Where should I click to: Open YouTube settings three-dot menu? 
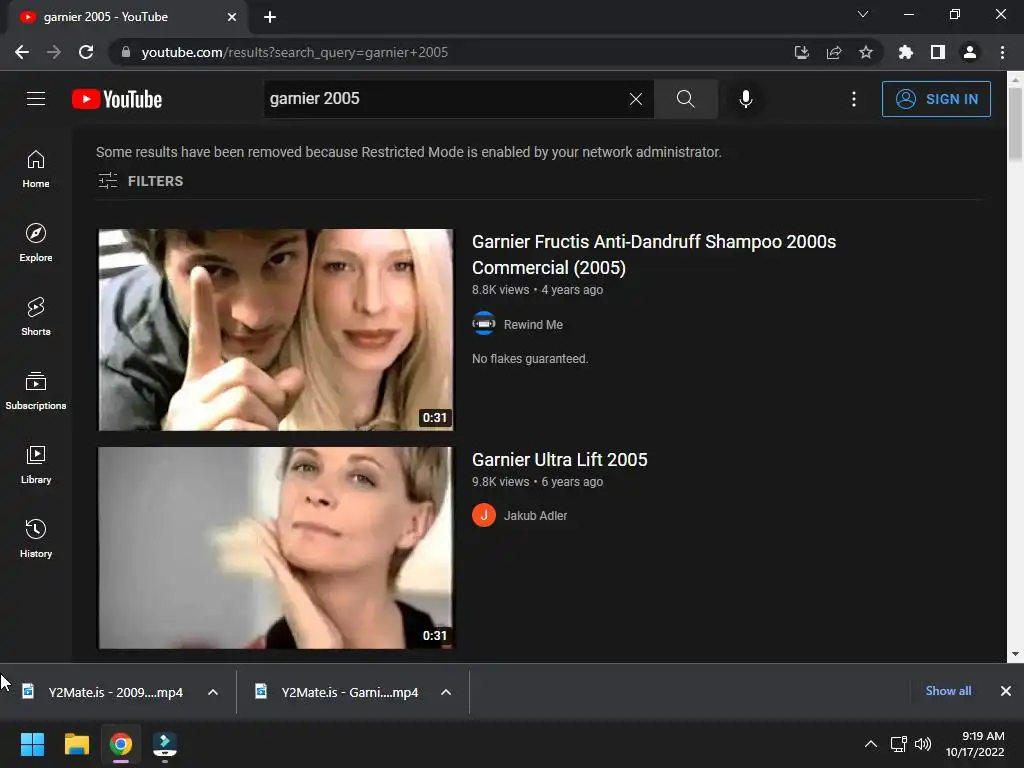pyautogui.click(x=854, y=99)
